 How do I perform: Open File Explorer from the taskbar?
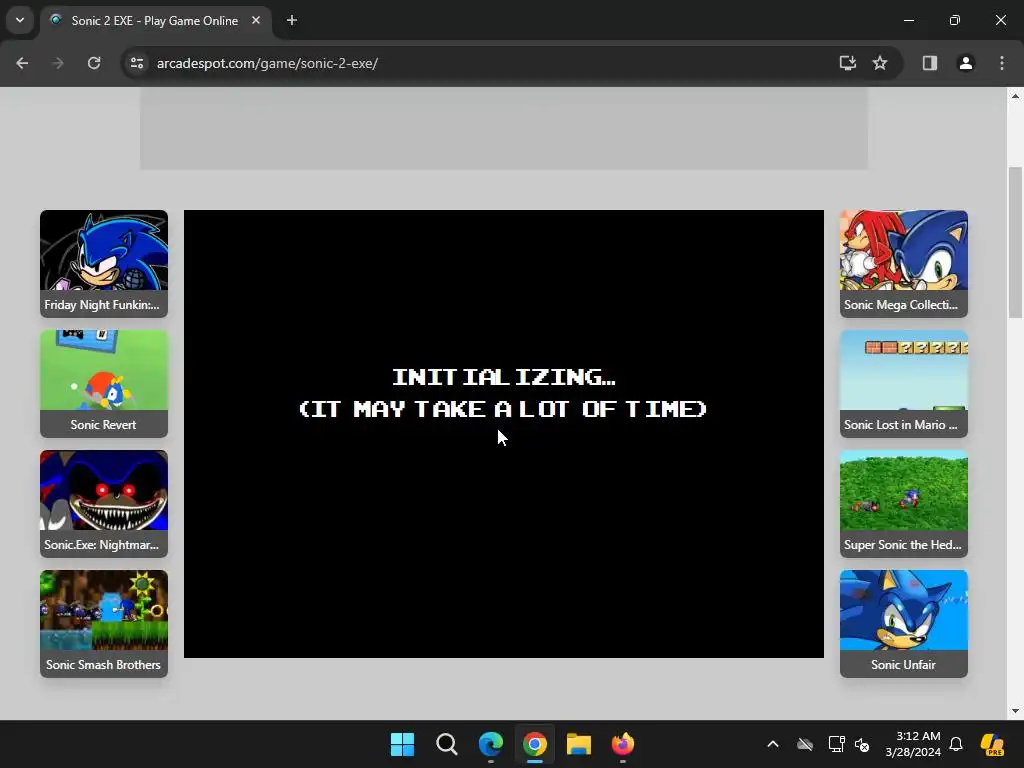(579, 744)
